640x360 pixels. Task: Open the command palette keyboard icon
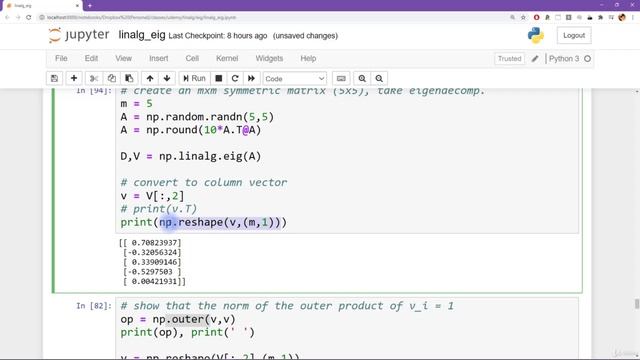point(341,78)
